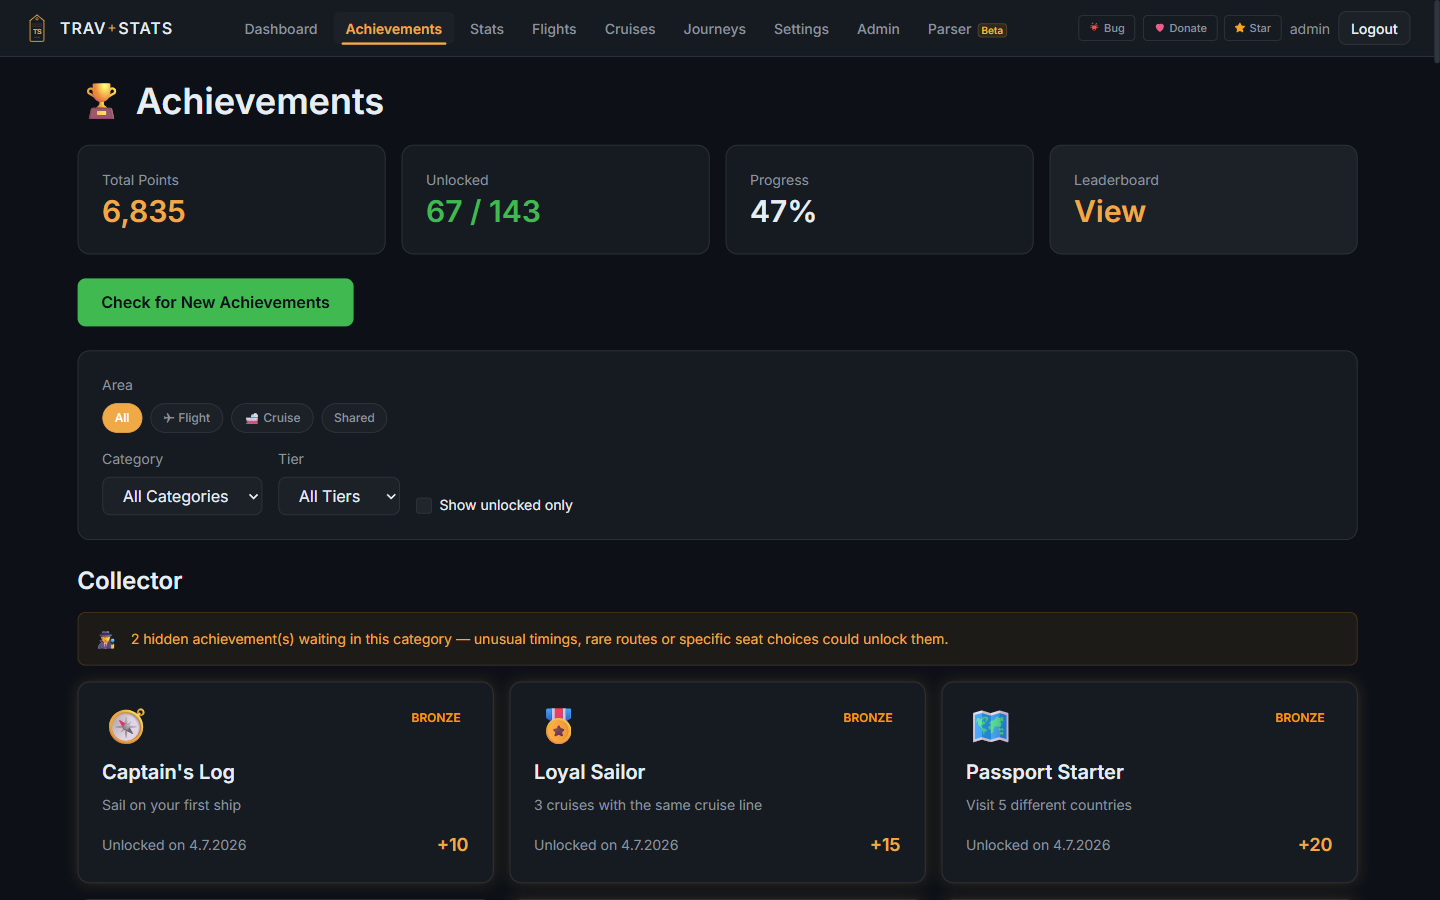
Task: Open the All Categories dropdown
Action: (x=182, y=496)
